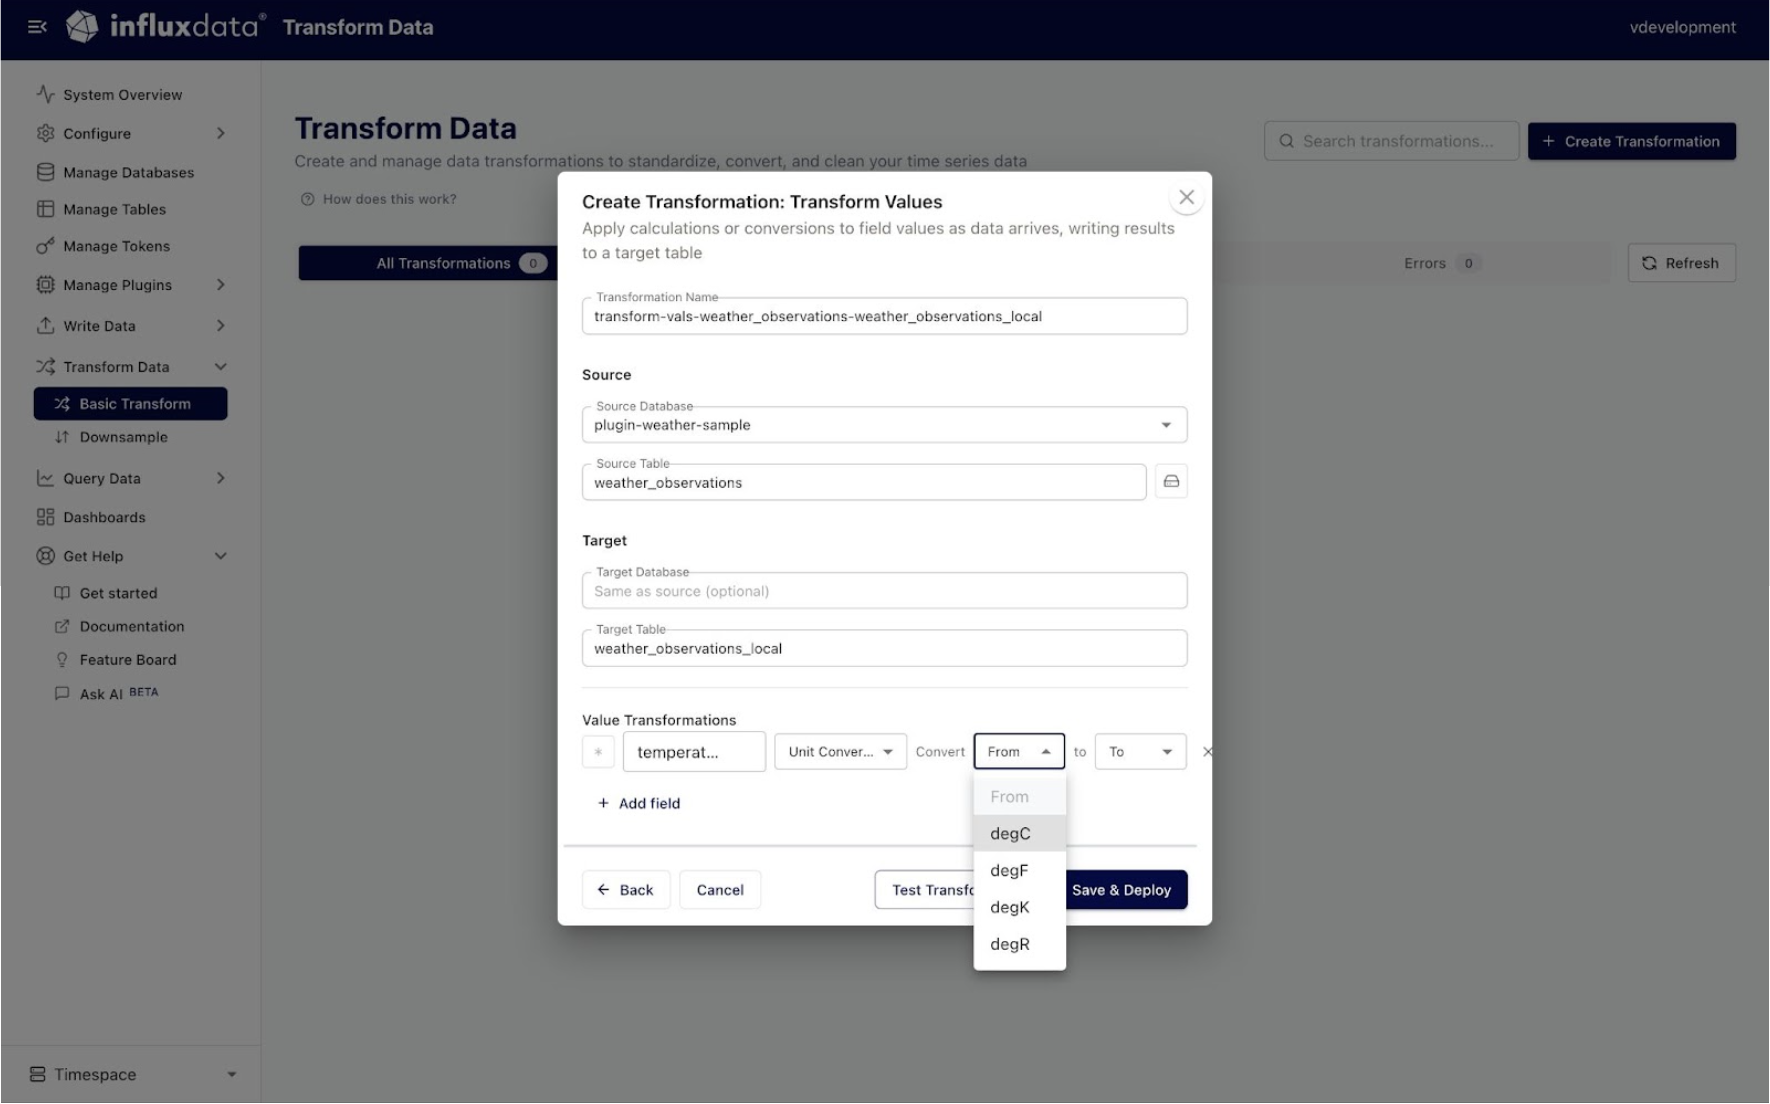1770x1104 pixels.
Task: Remove the temperature value transformation row
Action: tap(1207, 752)
